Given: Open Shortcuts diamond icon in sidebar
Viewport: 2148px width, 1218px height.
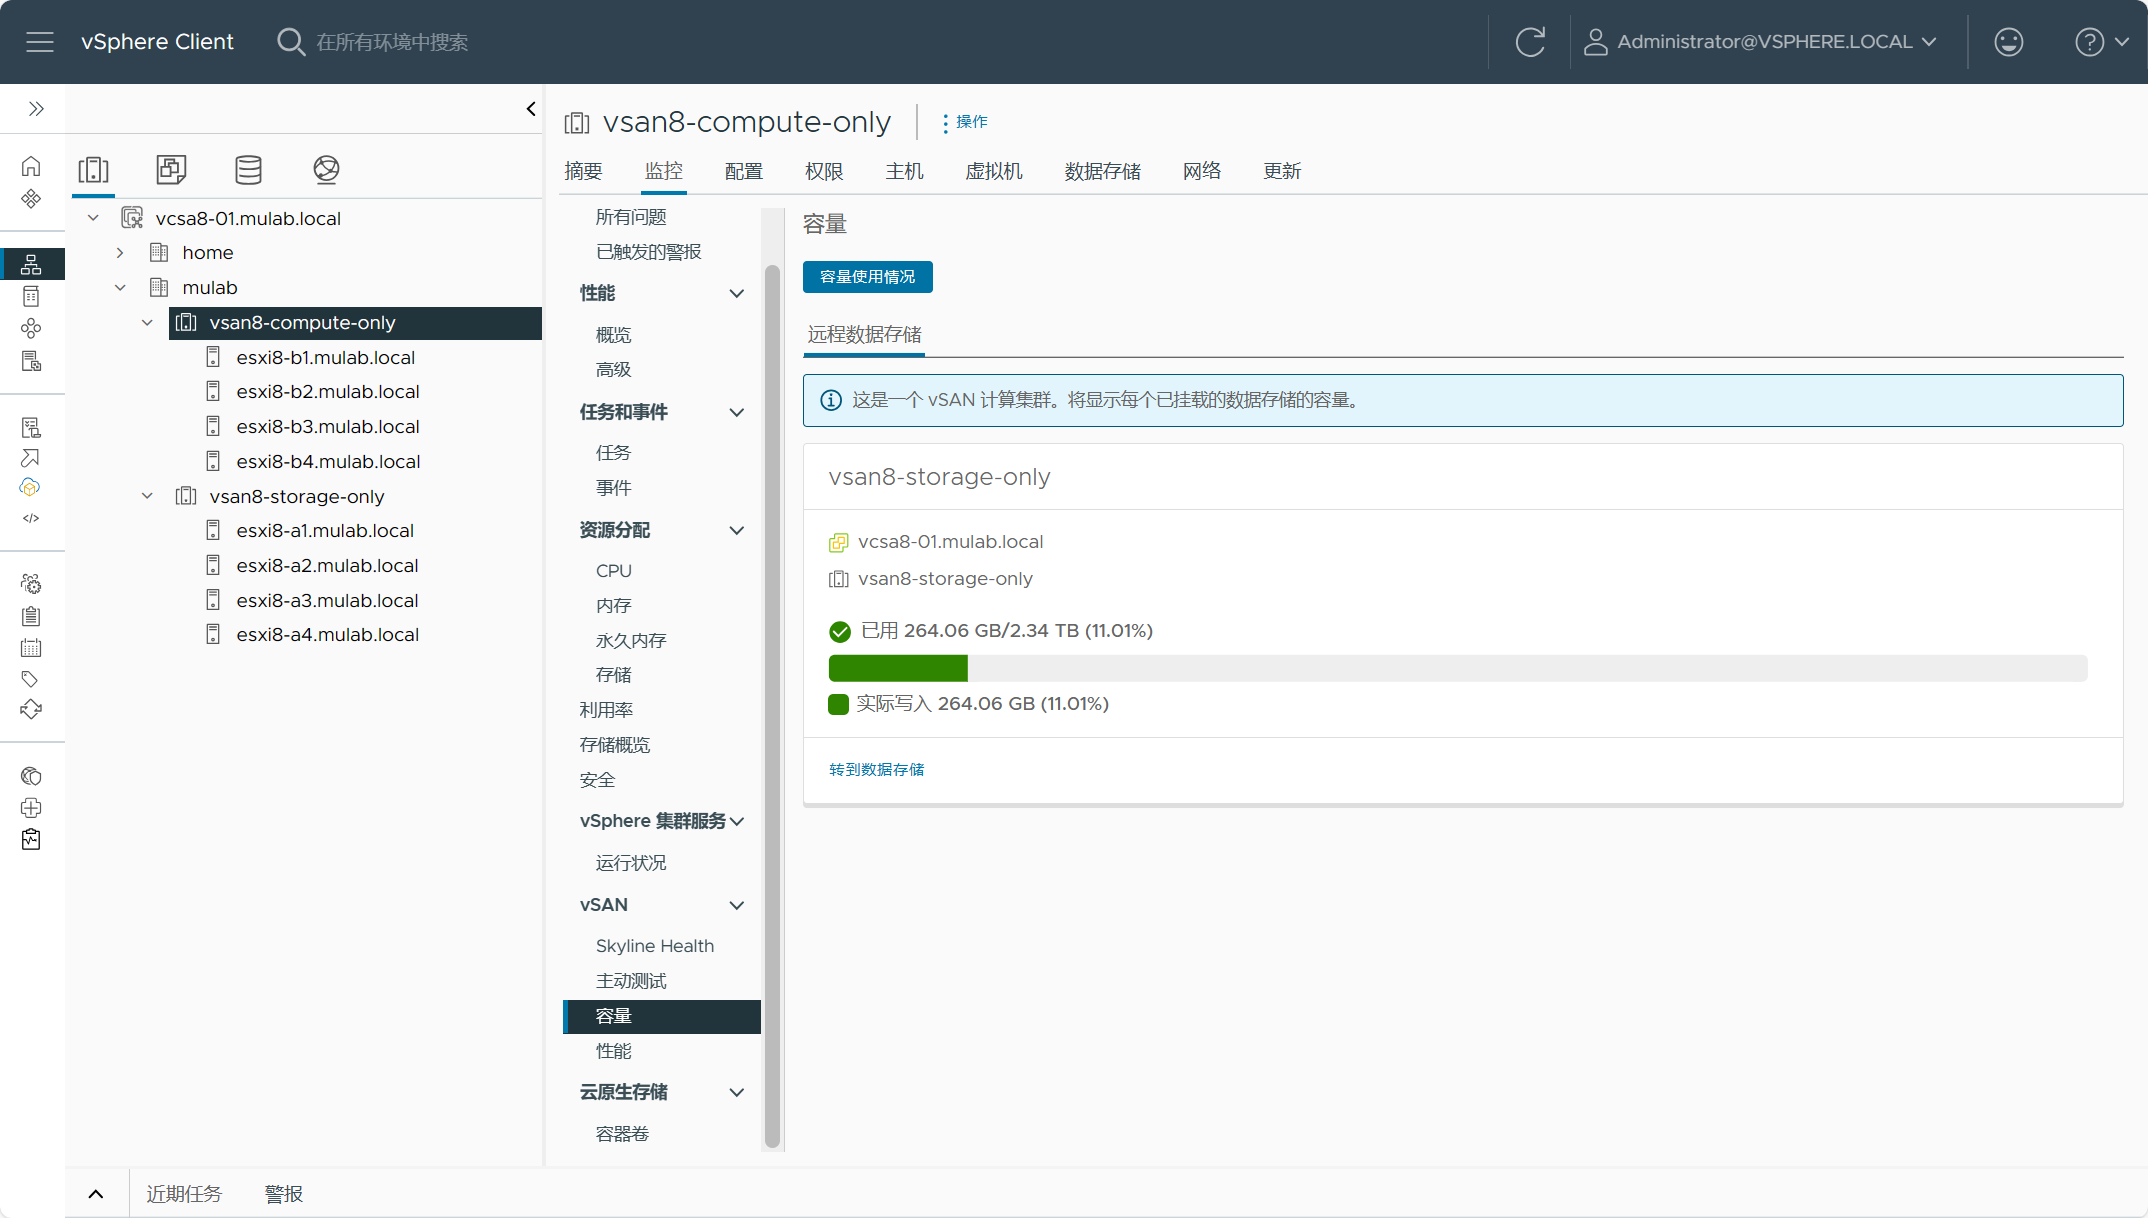Looking at the screenshot, I should point(31,198).
